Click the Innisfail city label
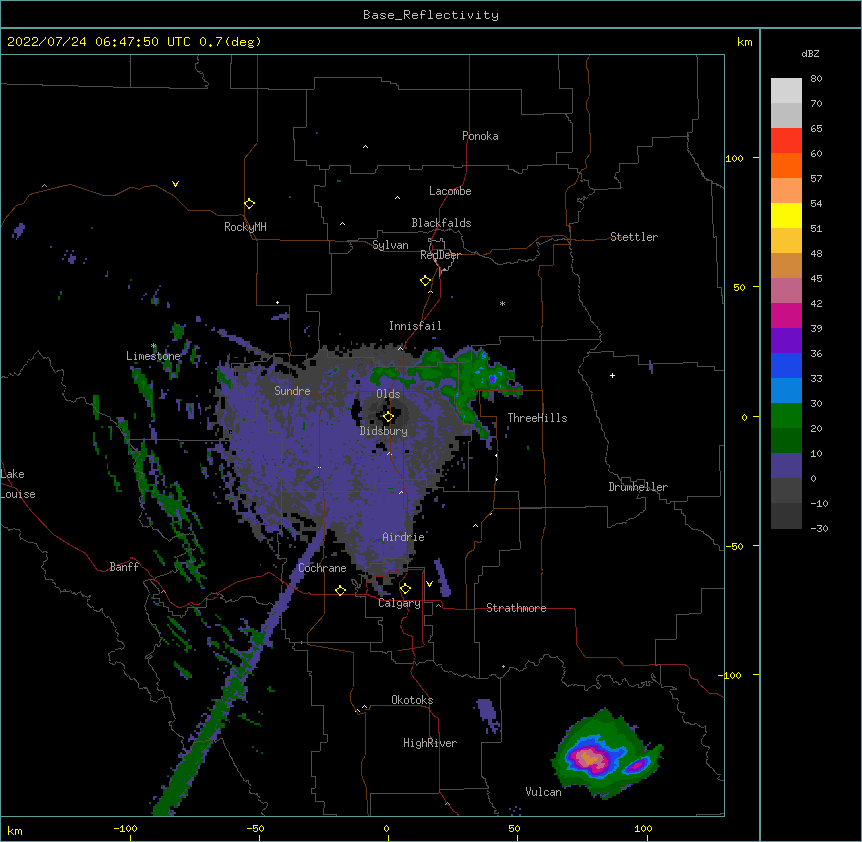862x842 pixels. (415, 326)
